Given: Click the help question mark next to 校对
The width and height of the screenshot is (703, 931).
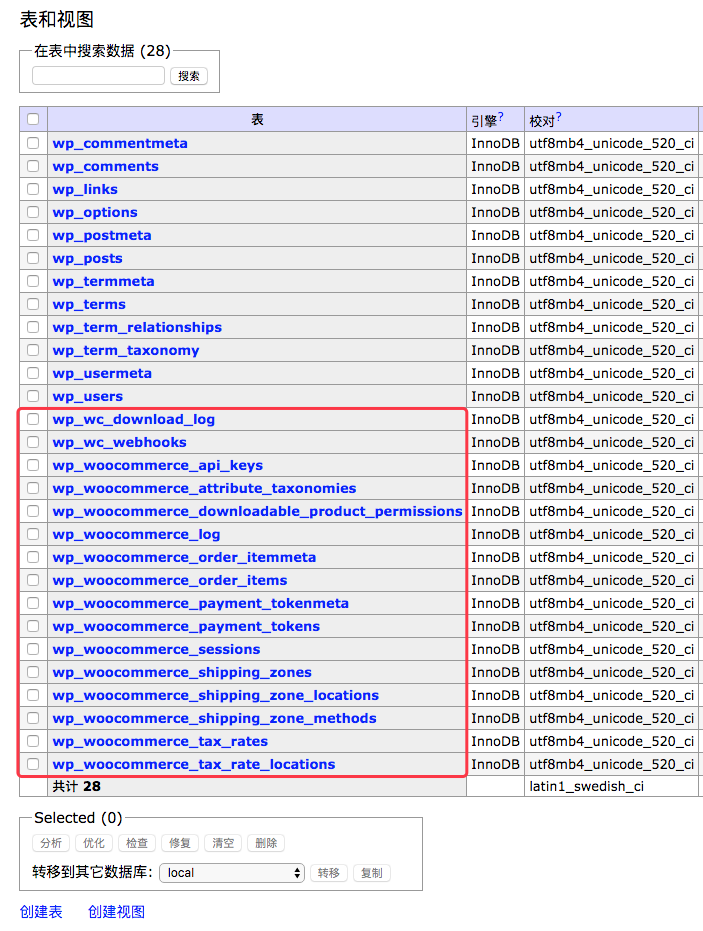Looking at the screenshot, I should point(559,117).
